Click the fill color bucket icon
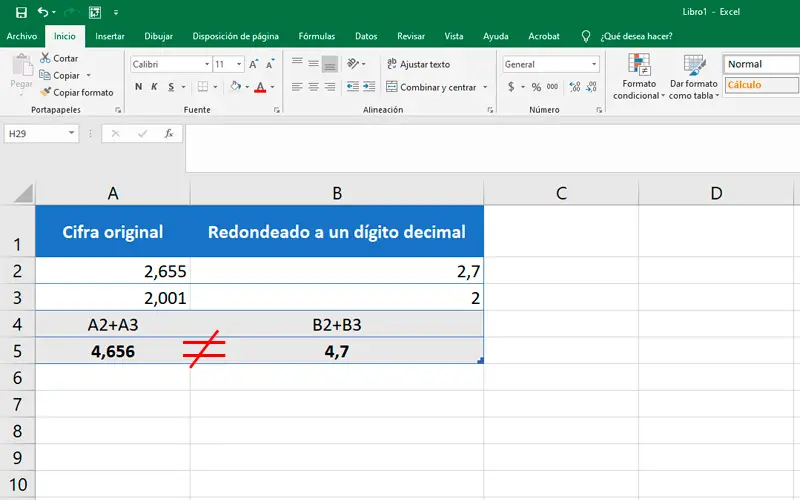The image size is (800, 500). [235, 86]
